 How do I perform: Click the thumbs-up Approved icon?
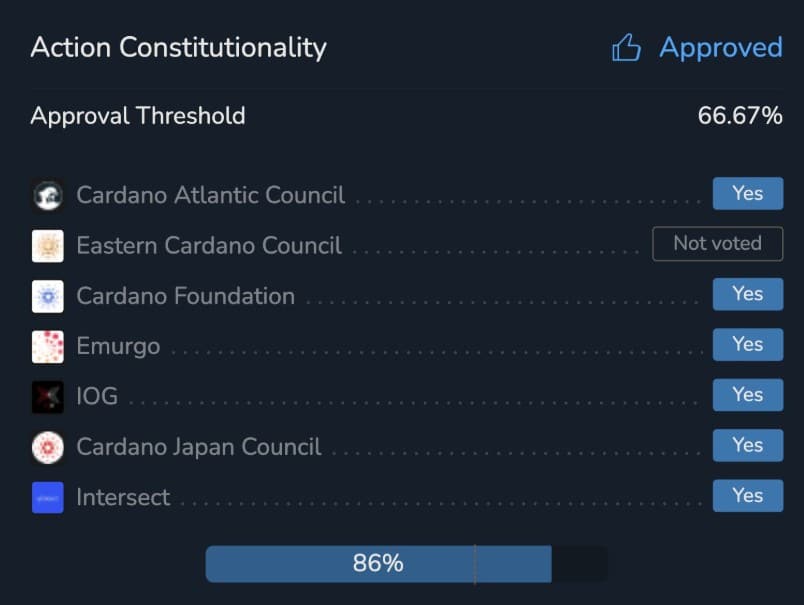coord(627,48)
